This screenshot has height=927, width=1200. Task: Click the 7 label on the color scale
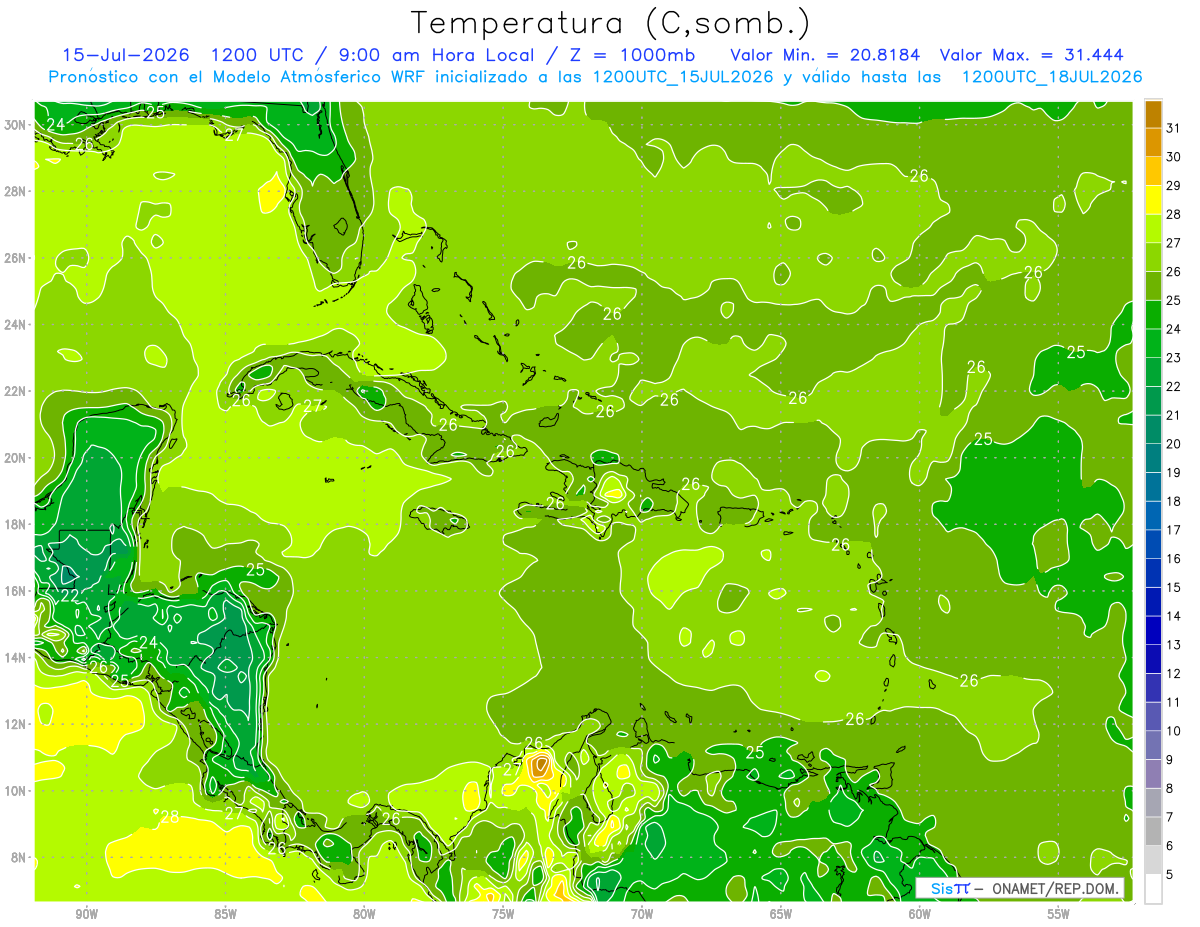pos(1171,817)
